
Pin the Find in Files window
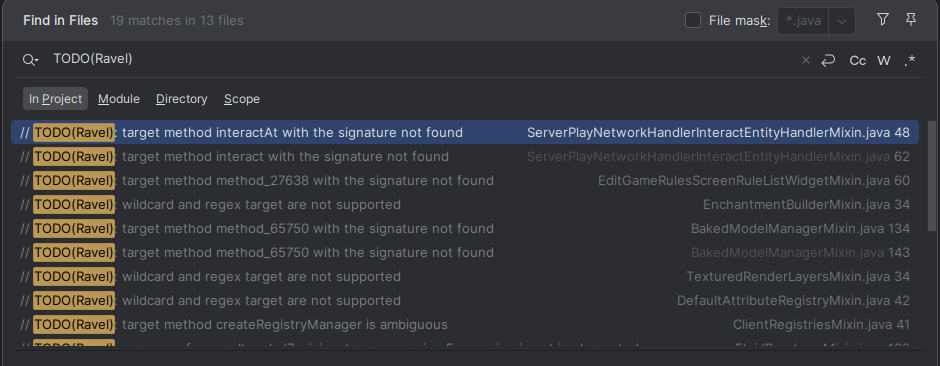pyautogui.click(x=911, y=20)
